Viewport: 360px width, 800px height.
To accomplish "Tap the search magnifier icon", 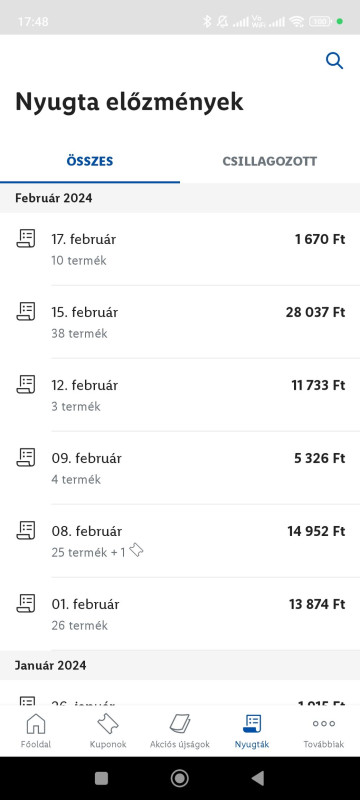I will click(x=335, y=61).
